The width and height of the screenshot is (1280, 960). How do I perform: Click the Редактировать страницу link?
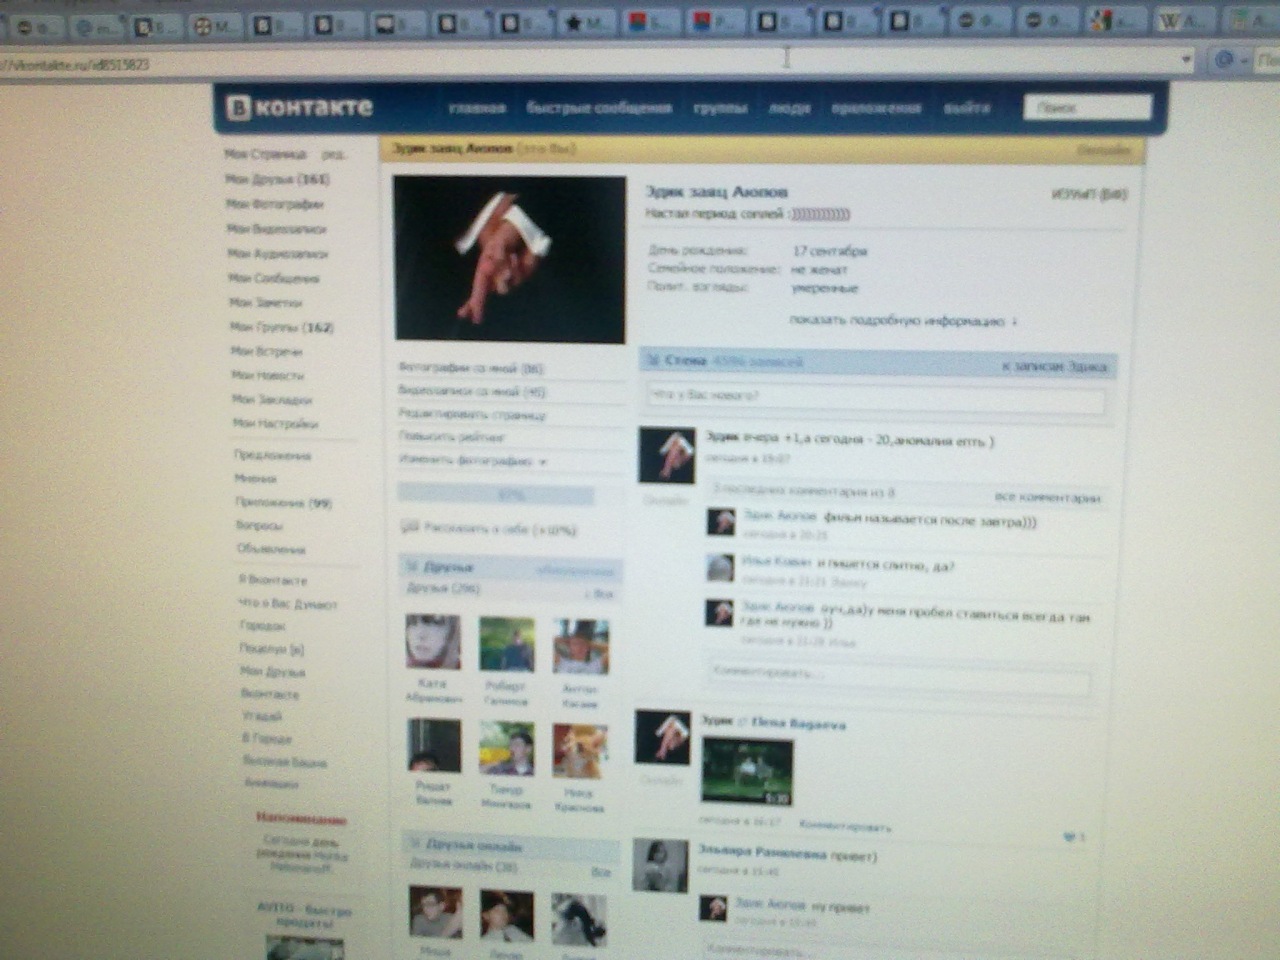[472, 414]
